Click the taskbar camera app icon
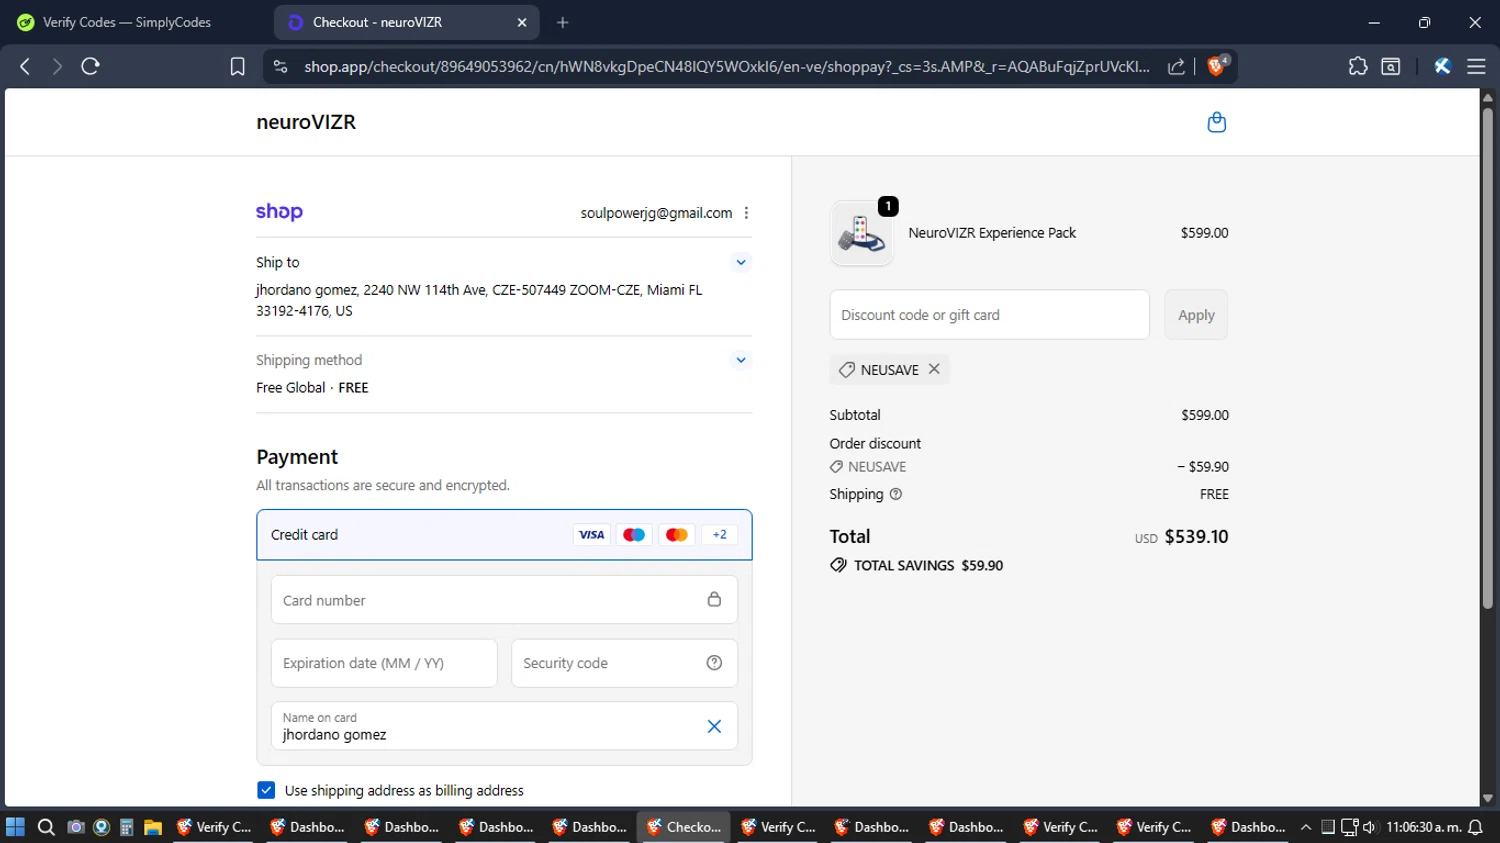The height and width of the screenshot is (843, 1500). tap(75, 827)
